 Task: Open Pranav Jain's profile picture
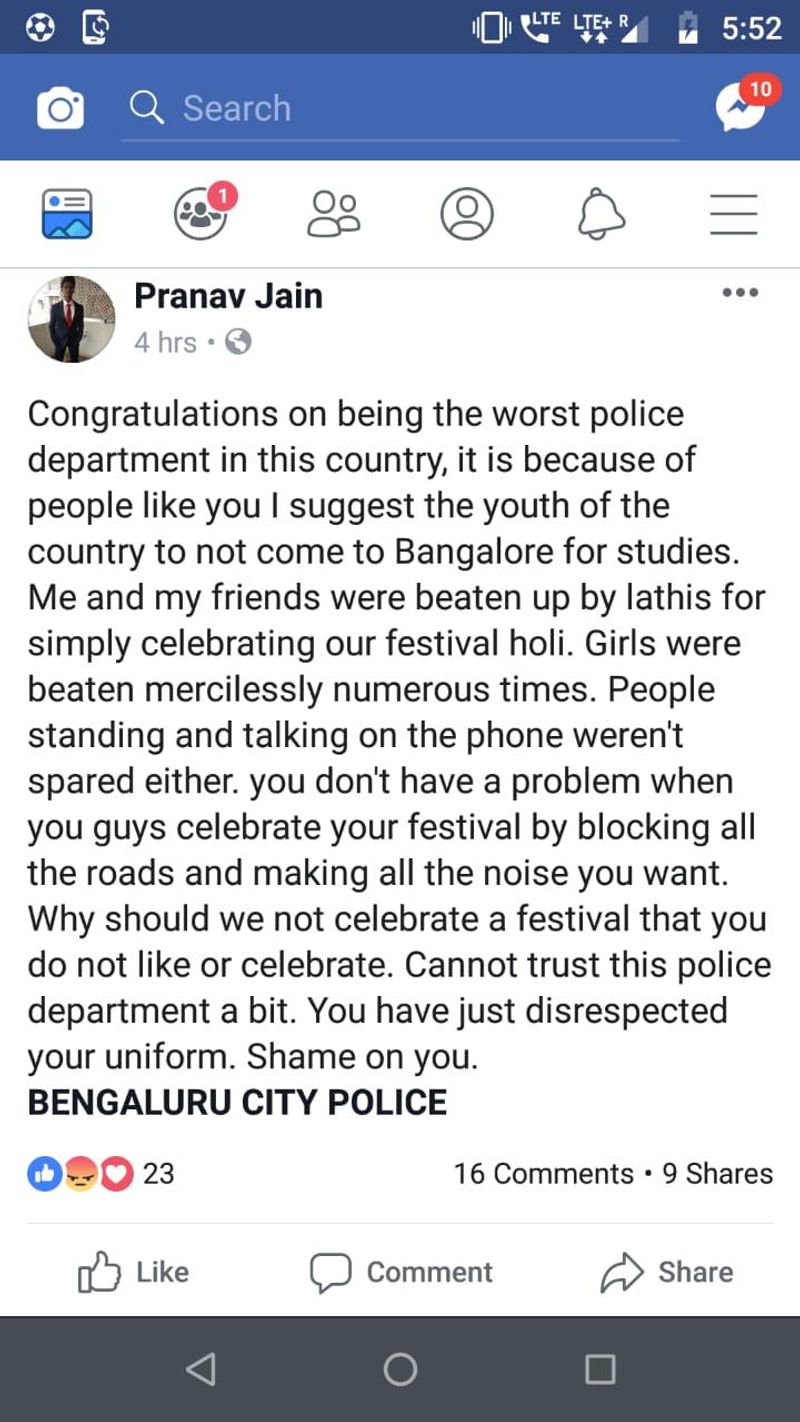(x=71, y=319)
